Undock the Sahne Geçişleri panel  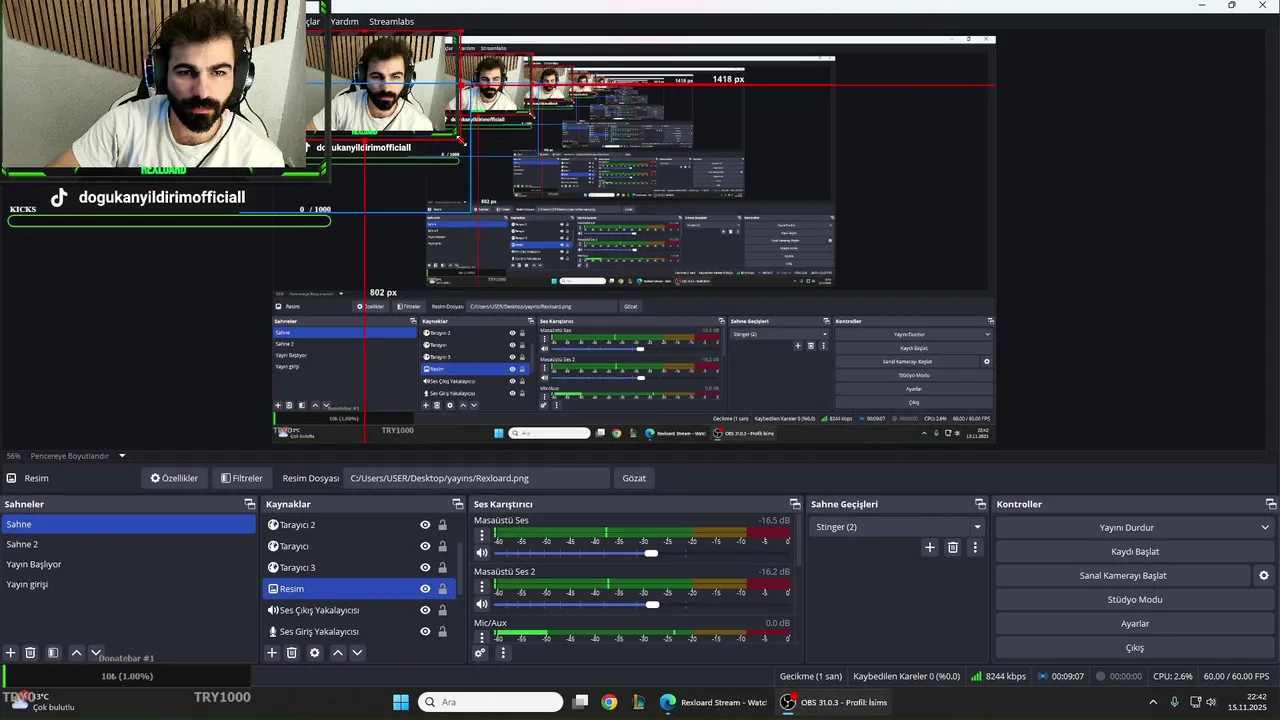point(981,504)
